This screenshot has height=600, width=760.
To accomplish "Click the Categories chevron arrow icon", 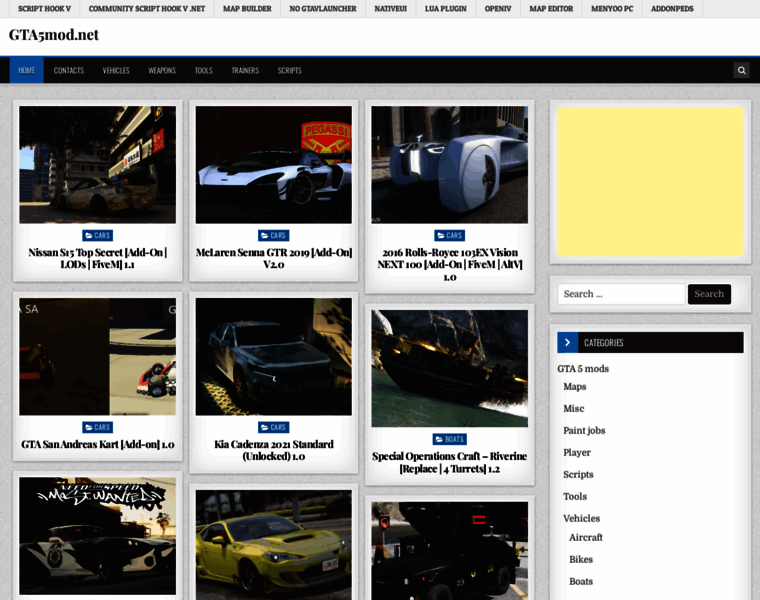I will [567, 342].
